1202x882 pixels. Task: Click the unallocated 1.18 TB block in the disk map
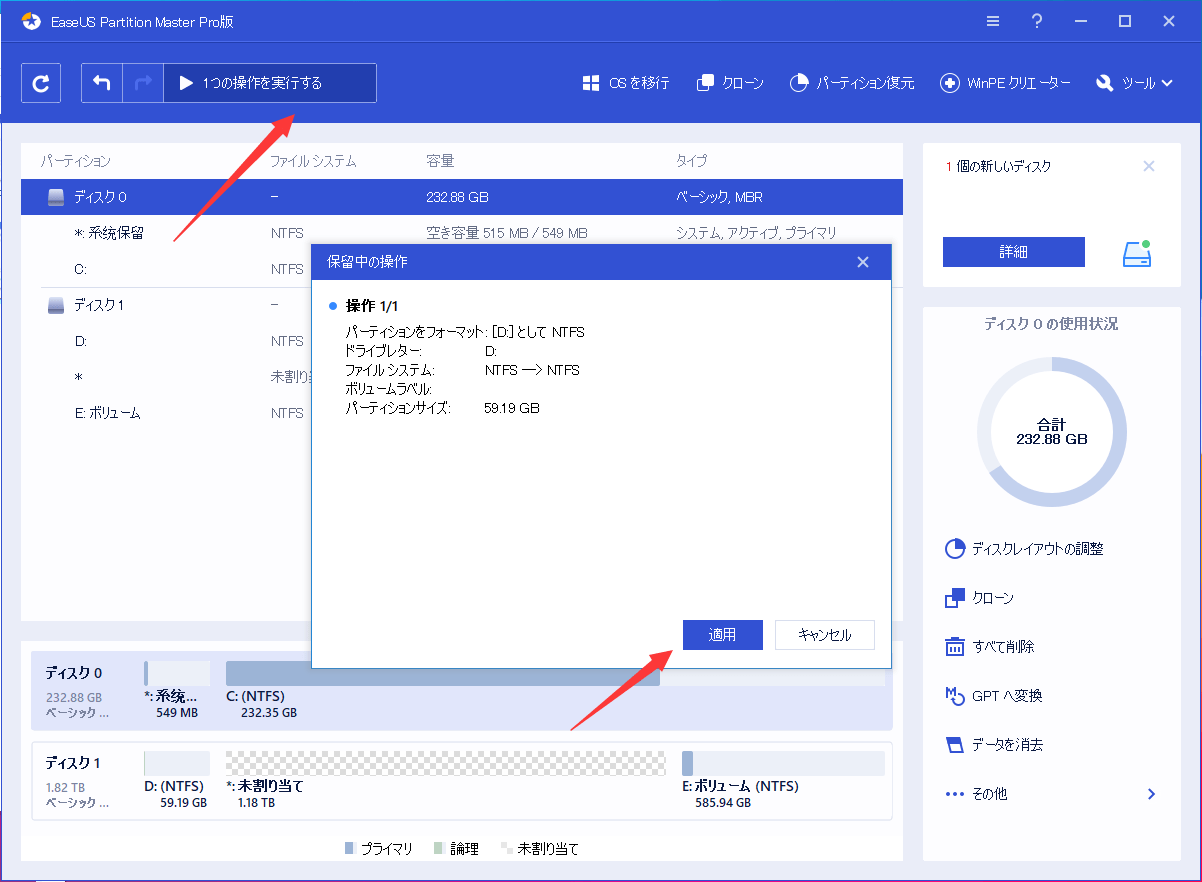pos(445,779)
